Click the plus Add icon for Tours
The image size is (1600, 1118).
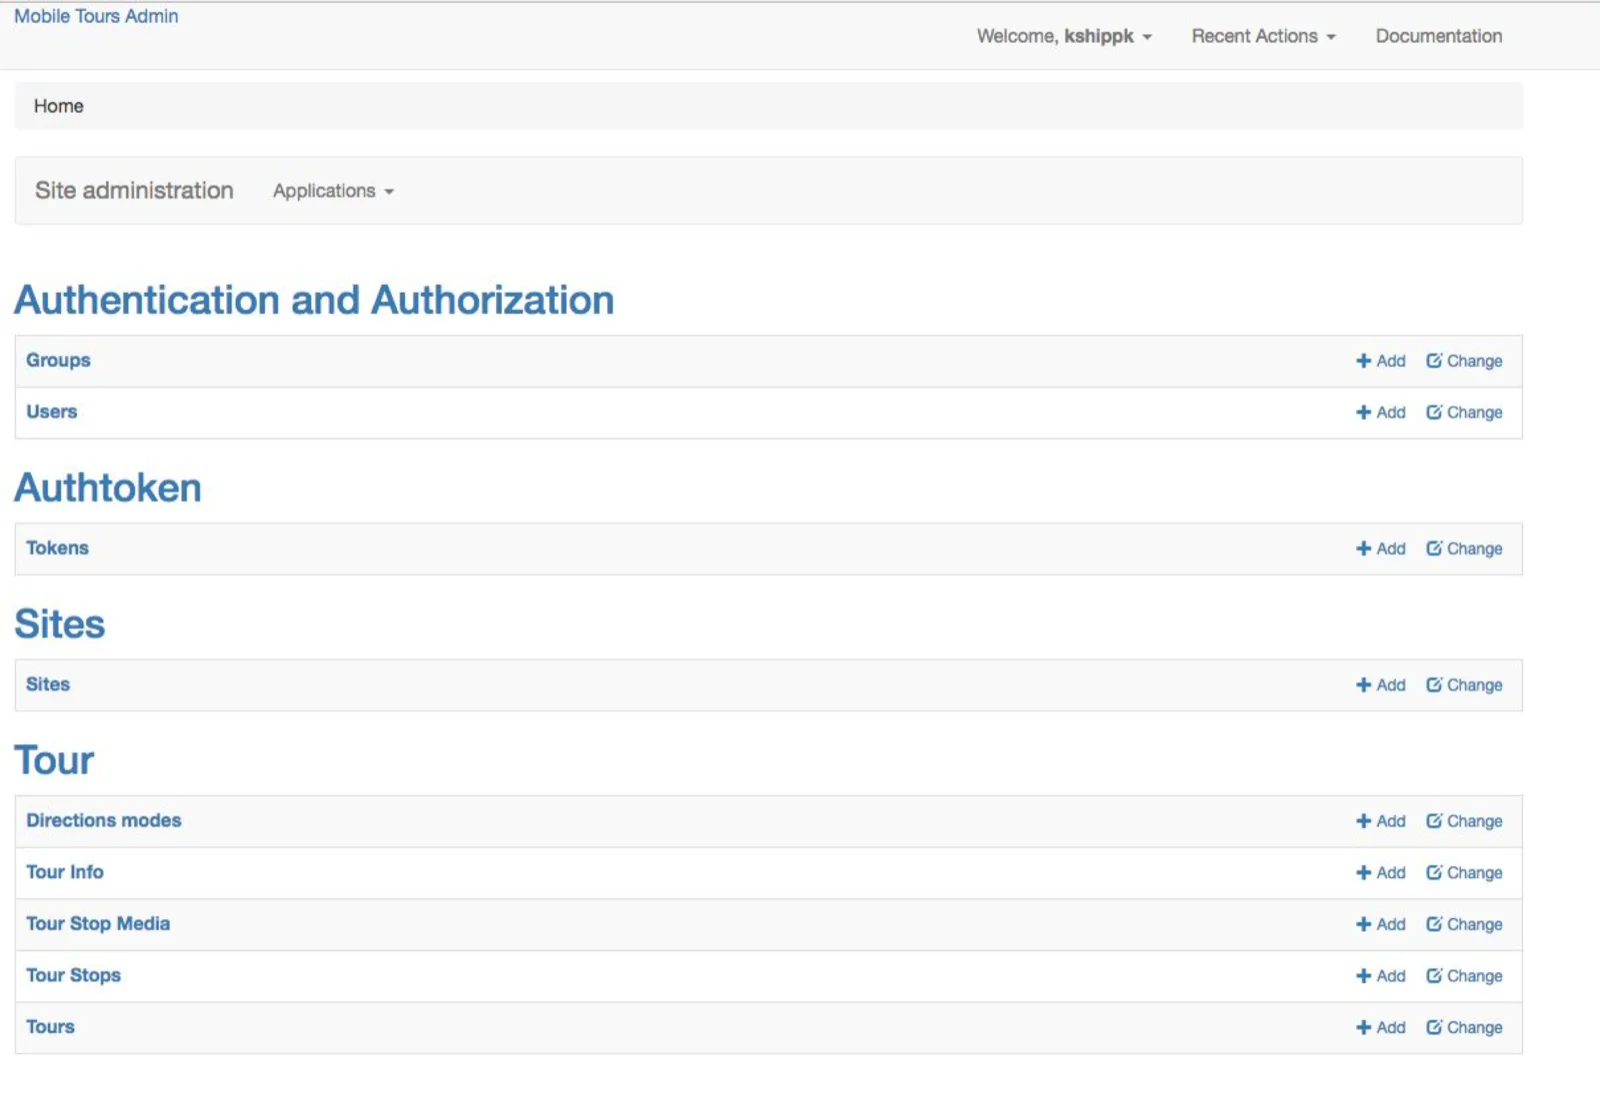pyautogui.click(x=1363, y=1028)
